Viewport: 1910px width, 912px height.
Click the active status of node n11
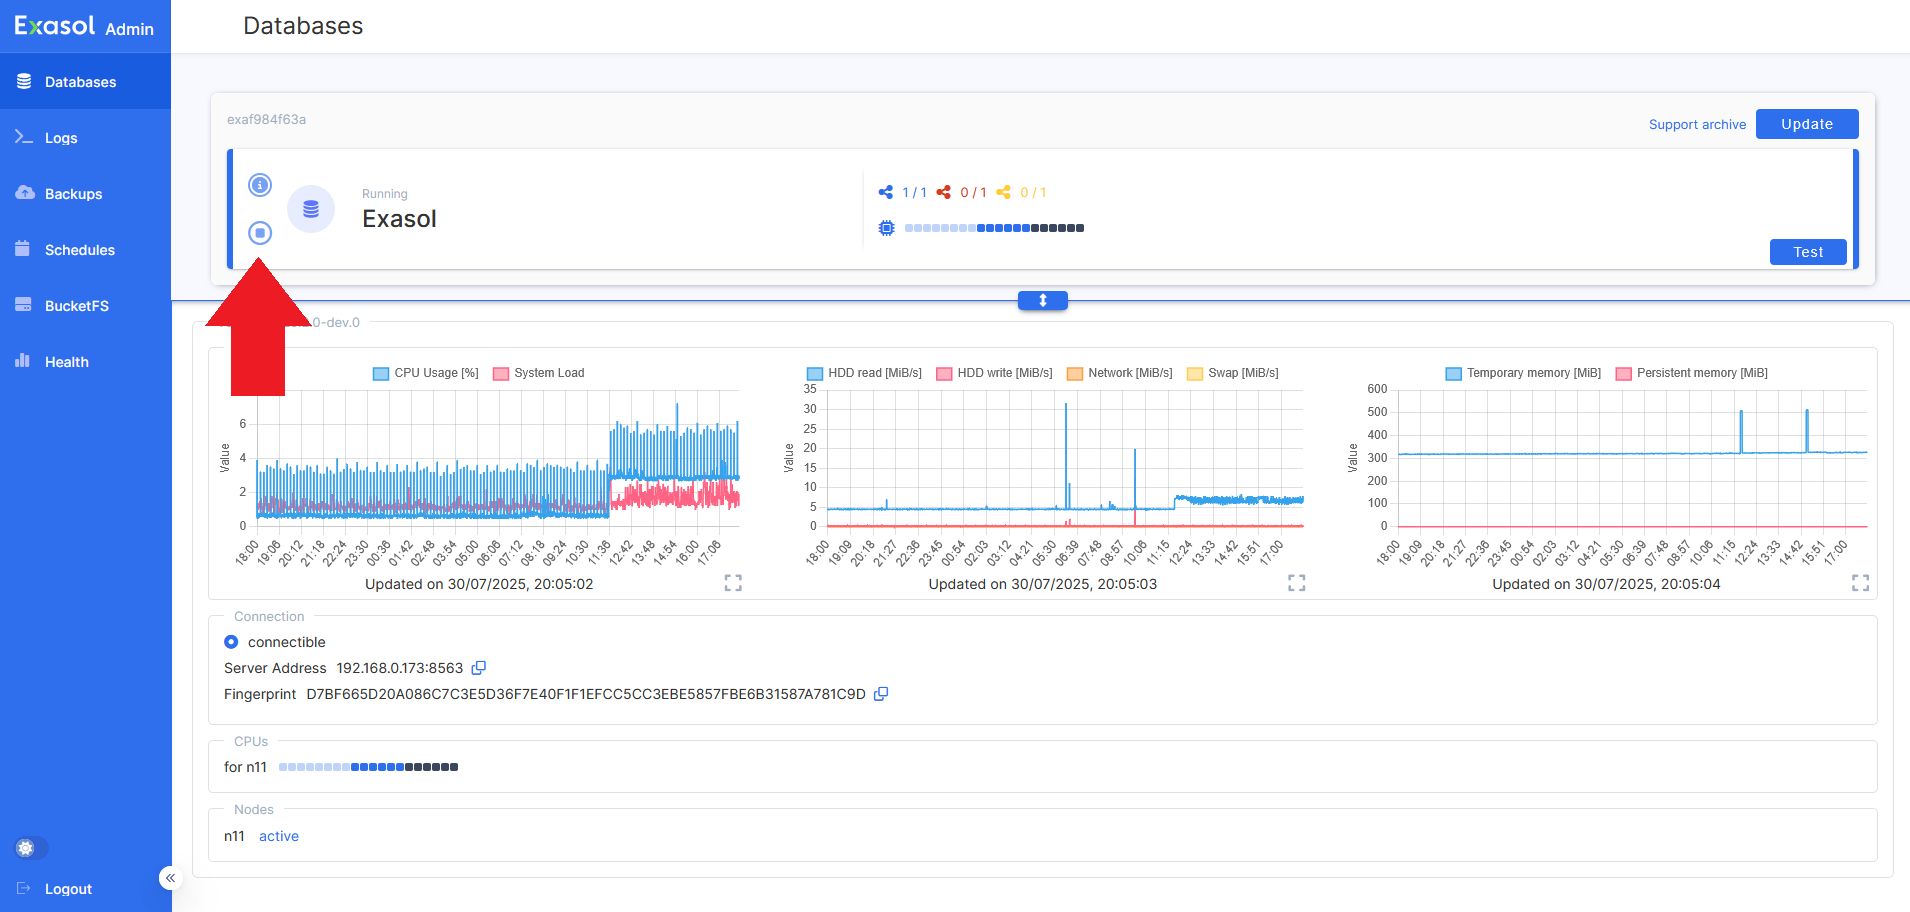(279, 836)
